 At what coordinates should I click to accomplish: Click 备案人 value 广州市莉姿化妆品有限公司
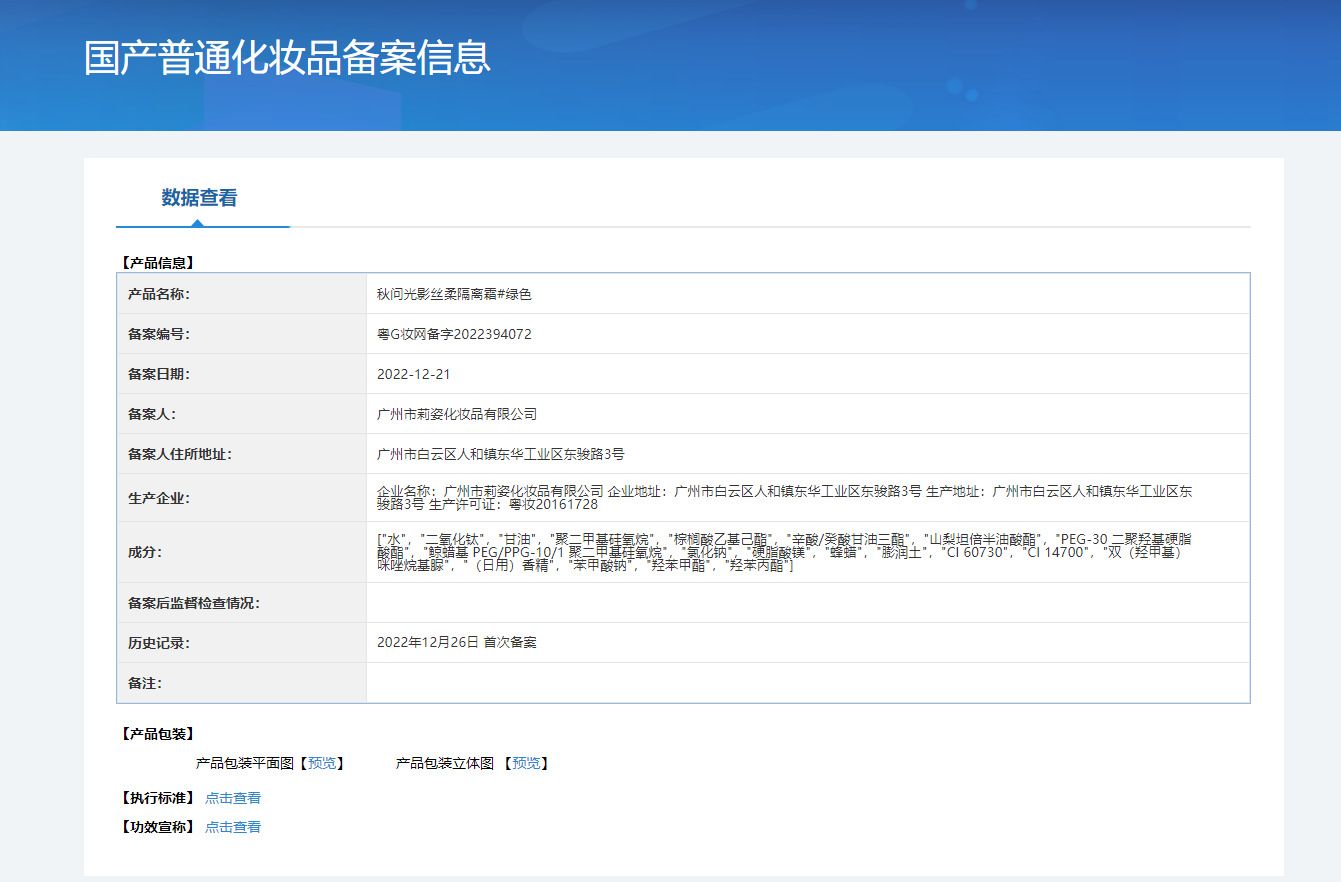(x=457, y=414)
